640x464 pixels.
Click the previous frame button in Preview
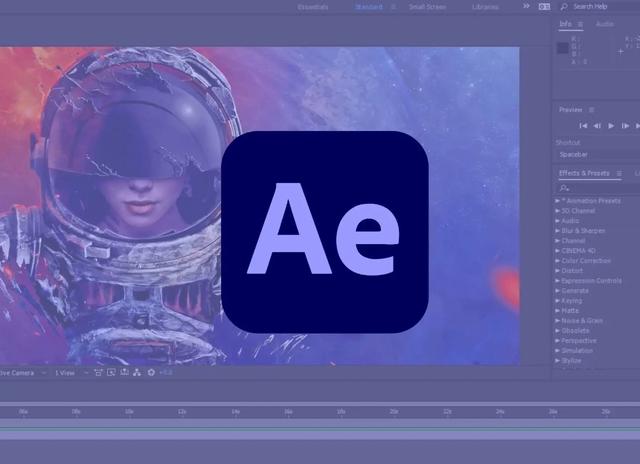click(597, 126)
